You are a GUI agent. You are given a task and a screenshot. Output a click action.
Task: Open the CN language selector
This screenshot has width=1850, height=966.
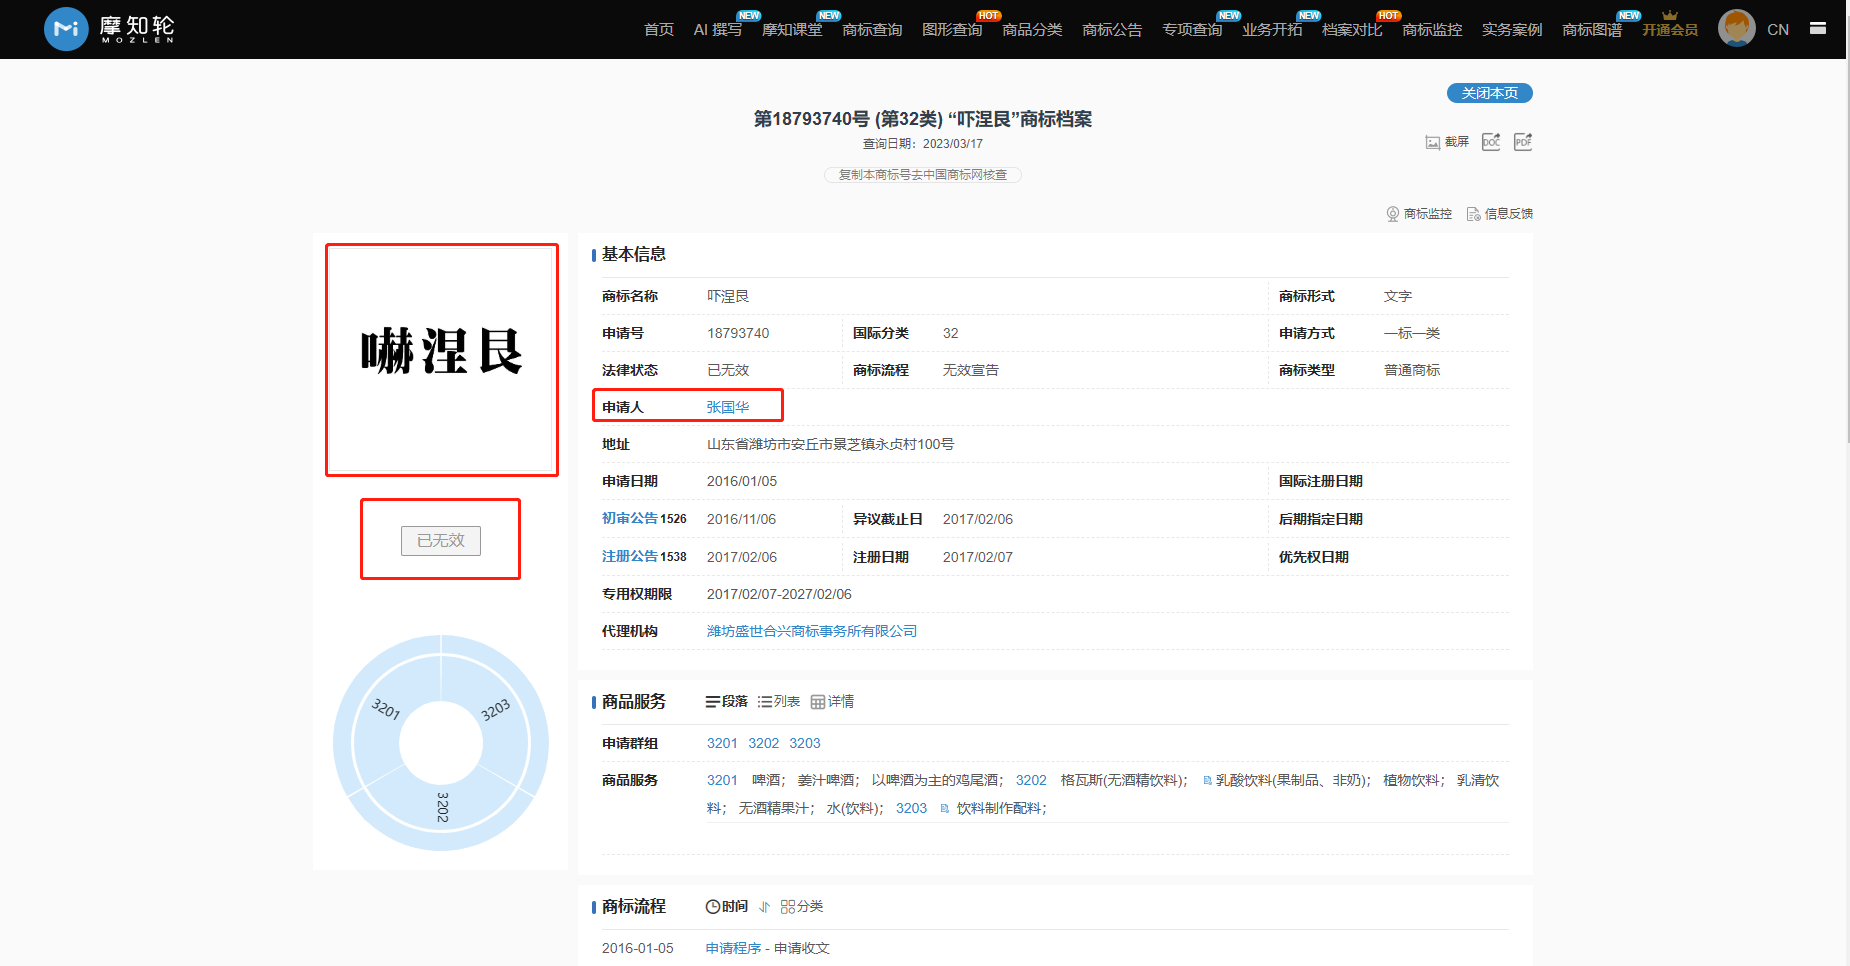coord(1777,30)
